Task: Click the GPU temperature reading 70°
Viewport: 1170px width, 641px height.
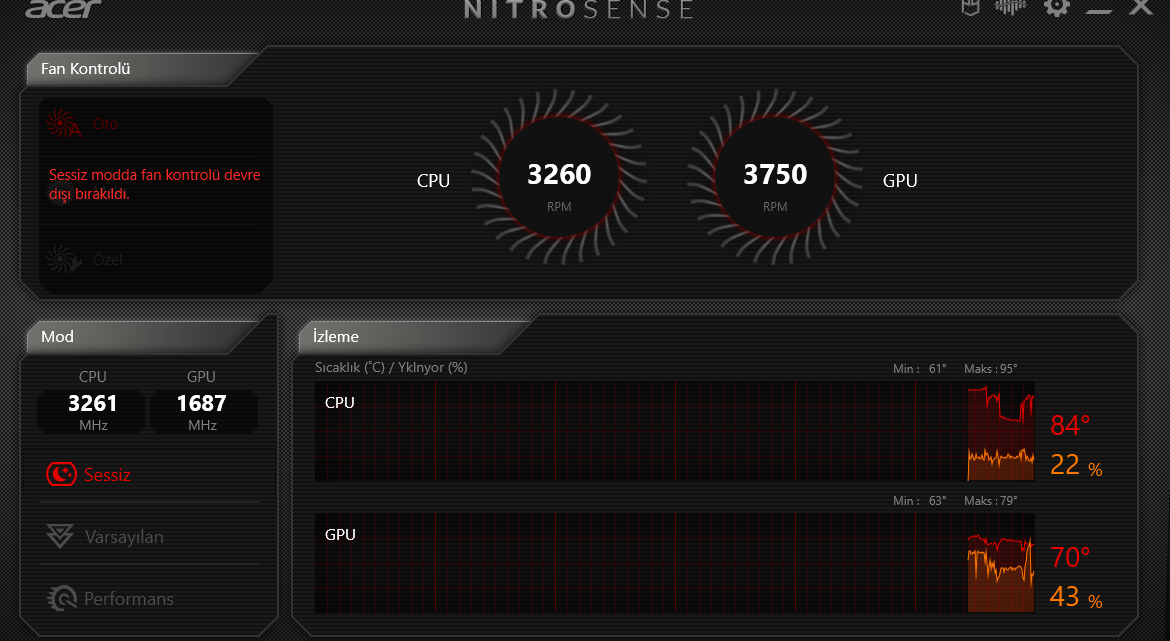Action: click(x=1070, y=557)
